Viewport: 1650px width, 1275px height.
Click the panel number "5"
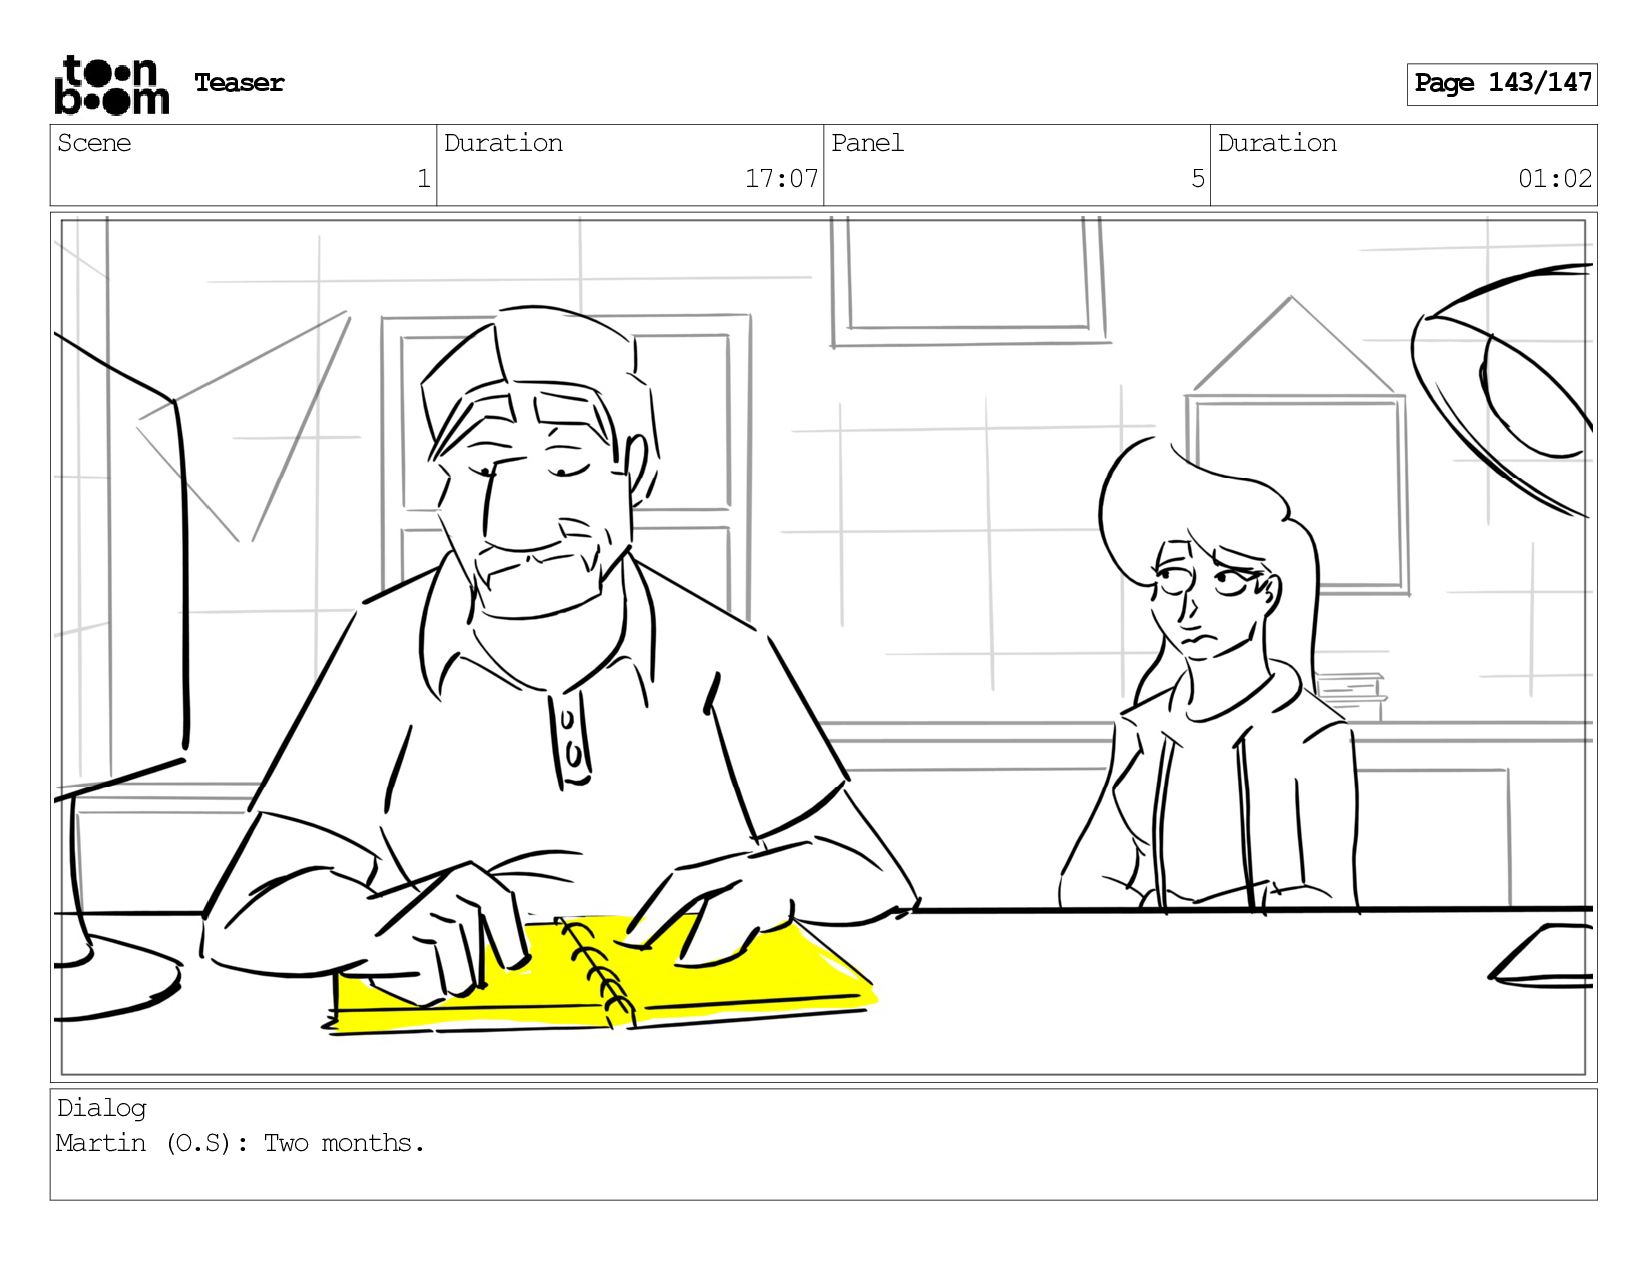click(1197, 179)
